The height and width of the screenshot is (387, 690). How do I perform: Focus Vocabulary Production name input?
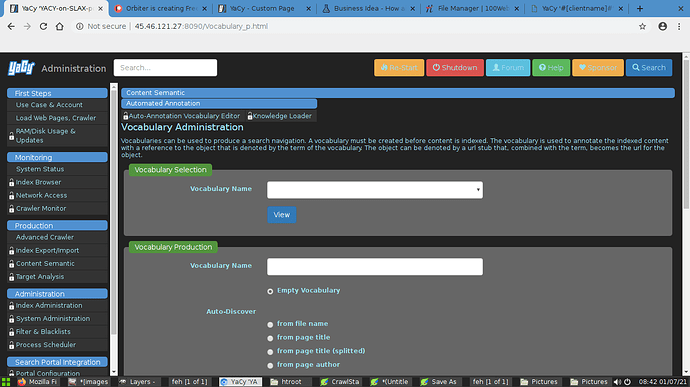(x=375, y=267)
